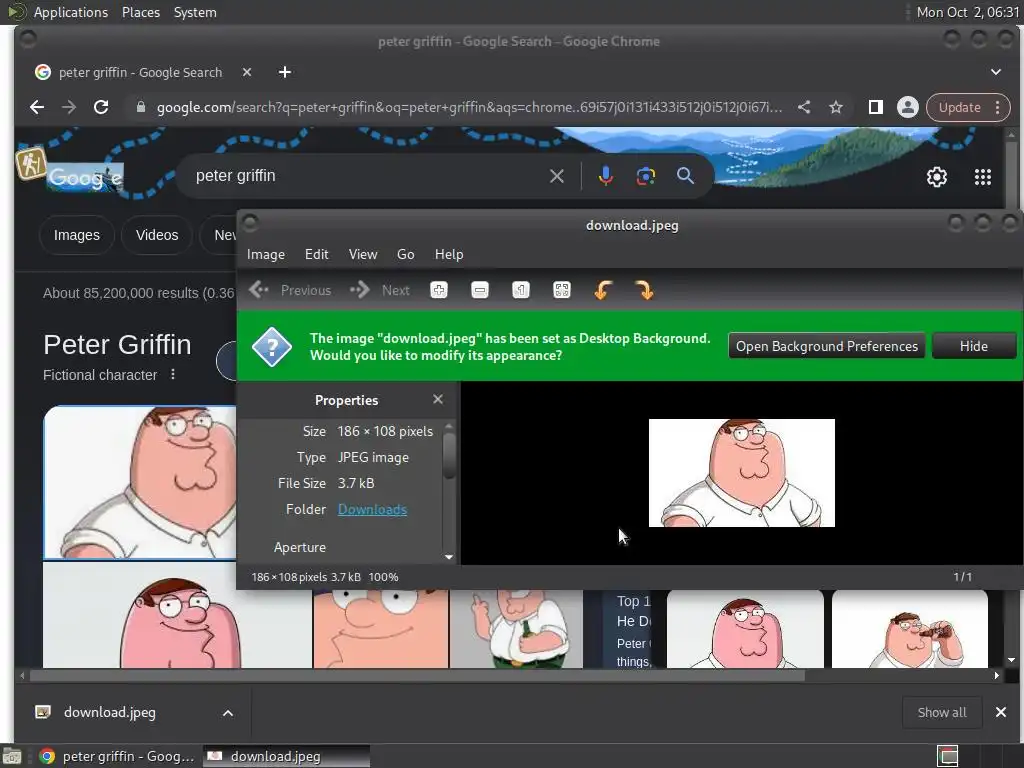Screen dimensions: 1024x768
Task: Click the Properties panel scroll down arrow
Action: pyautogui.click(x=449, y=557)
